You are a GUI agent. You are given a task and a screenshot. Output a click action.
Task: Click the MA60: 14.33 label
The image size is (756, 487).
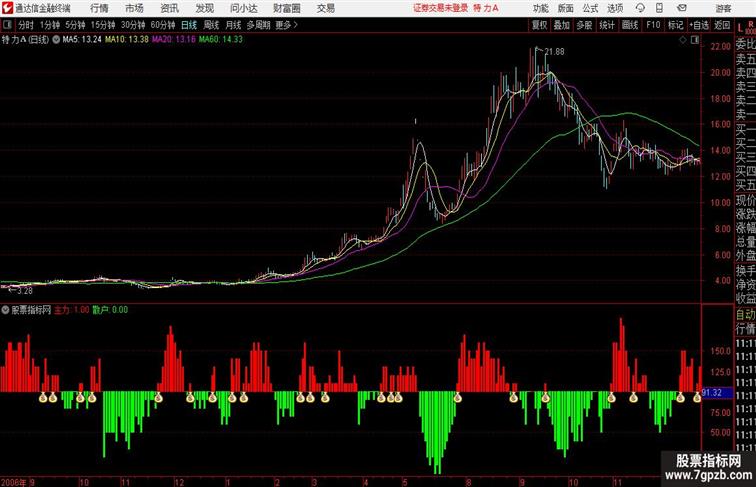[x=221, y=40]
